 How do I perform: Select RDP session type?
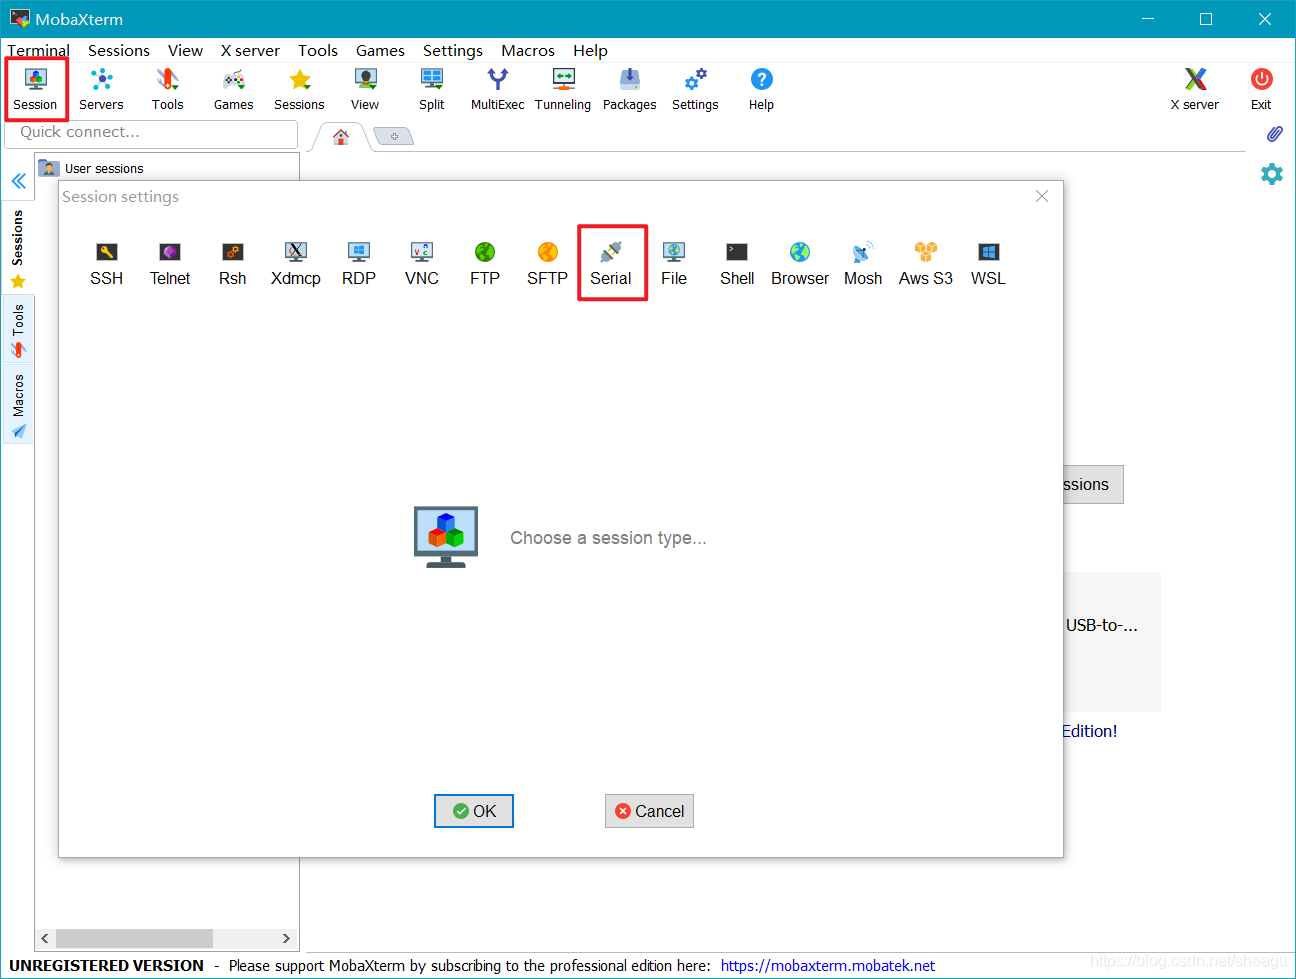[359, 264]
